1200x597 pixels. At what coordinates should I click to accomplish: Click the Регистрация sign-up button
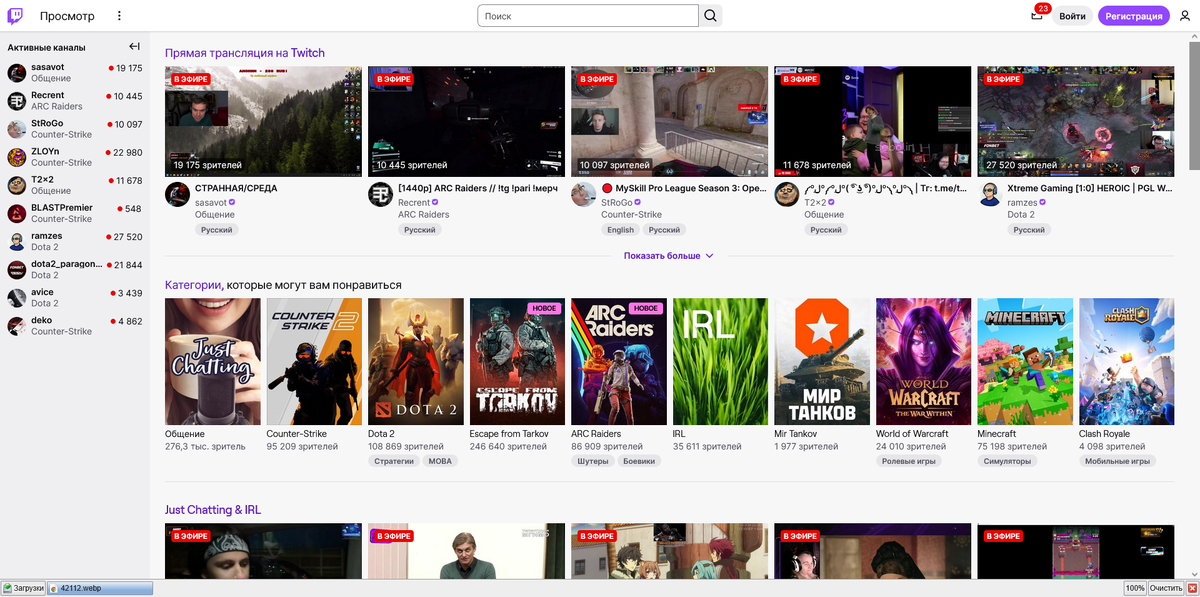[x=1133, y=16]
